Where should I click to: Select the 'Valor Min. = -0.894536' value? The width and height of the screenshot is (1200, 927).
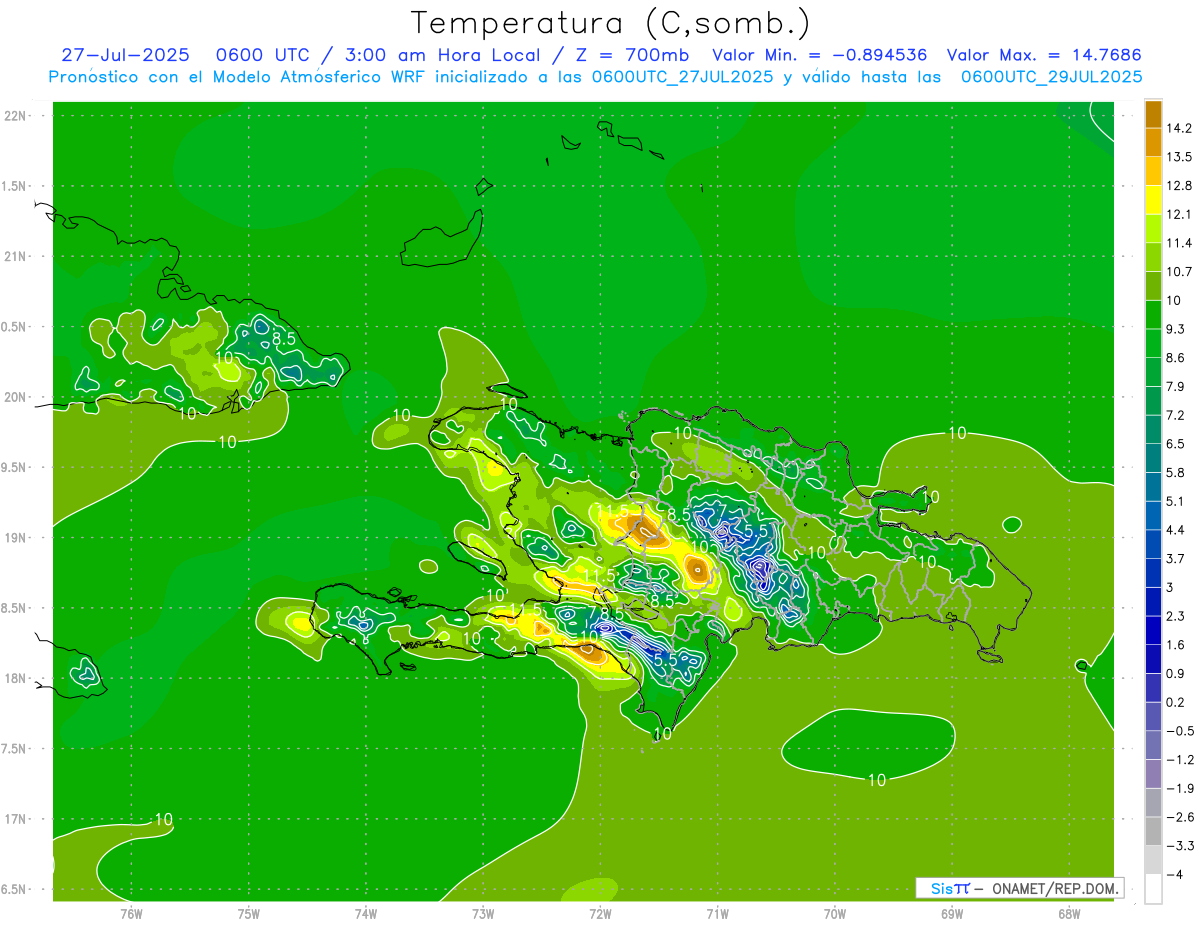(819, 55)
